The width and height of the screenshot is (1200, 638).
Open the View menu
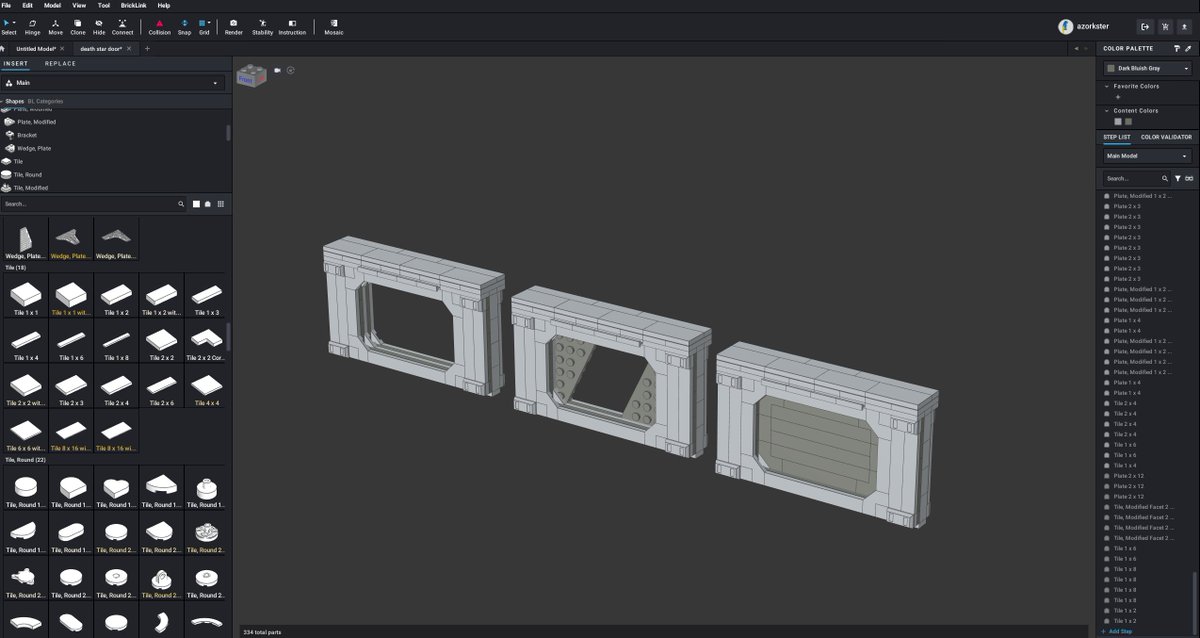[79, 5]
